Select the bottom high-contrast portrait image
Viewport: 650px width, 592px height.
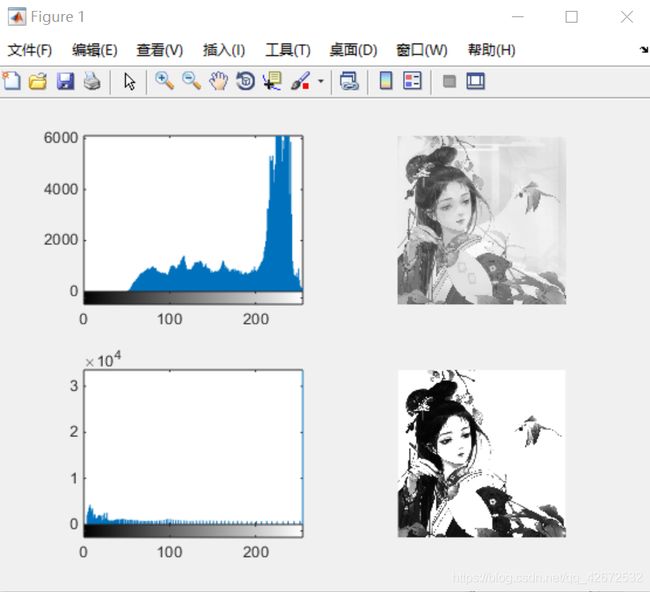pos(482,454)
